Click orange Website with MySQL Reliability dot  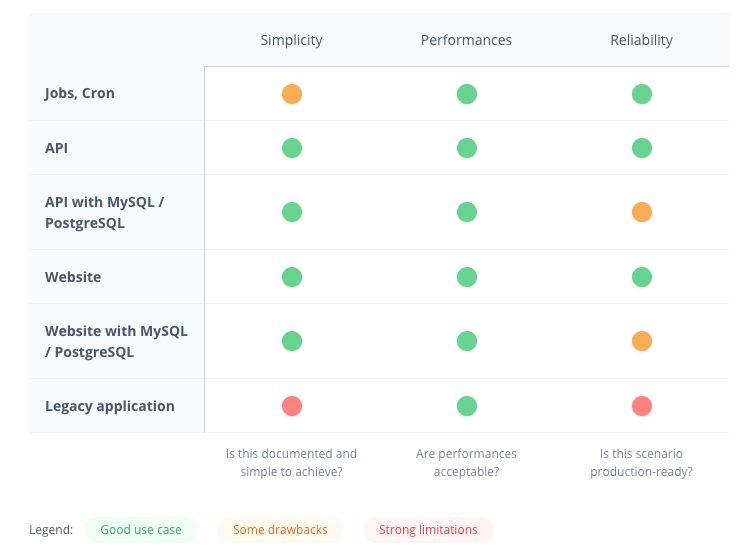642,341
